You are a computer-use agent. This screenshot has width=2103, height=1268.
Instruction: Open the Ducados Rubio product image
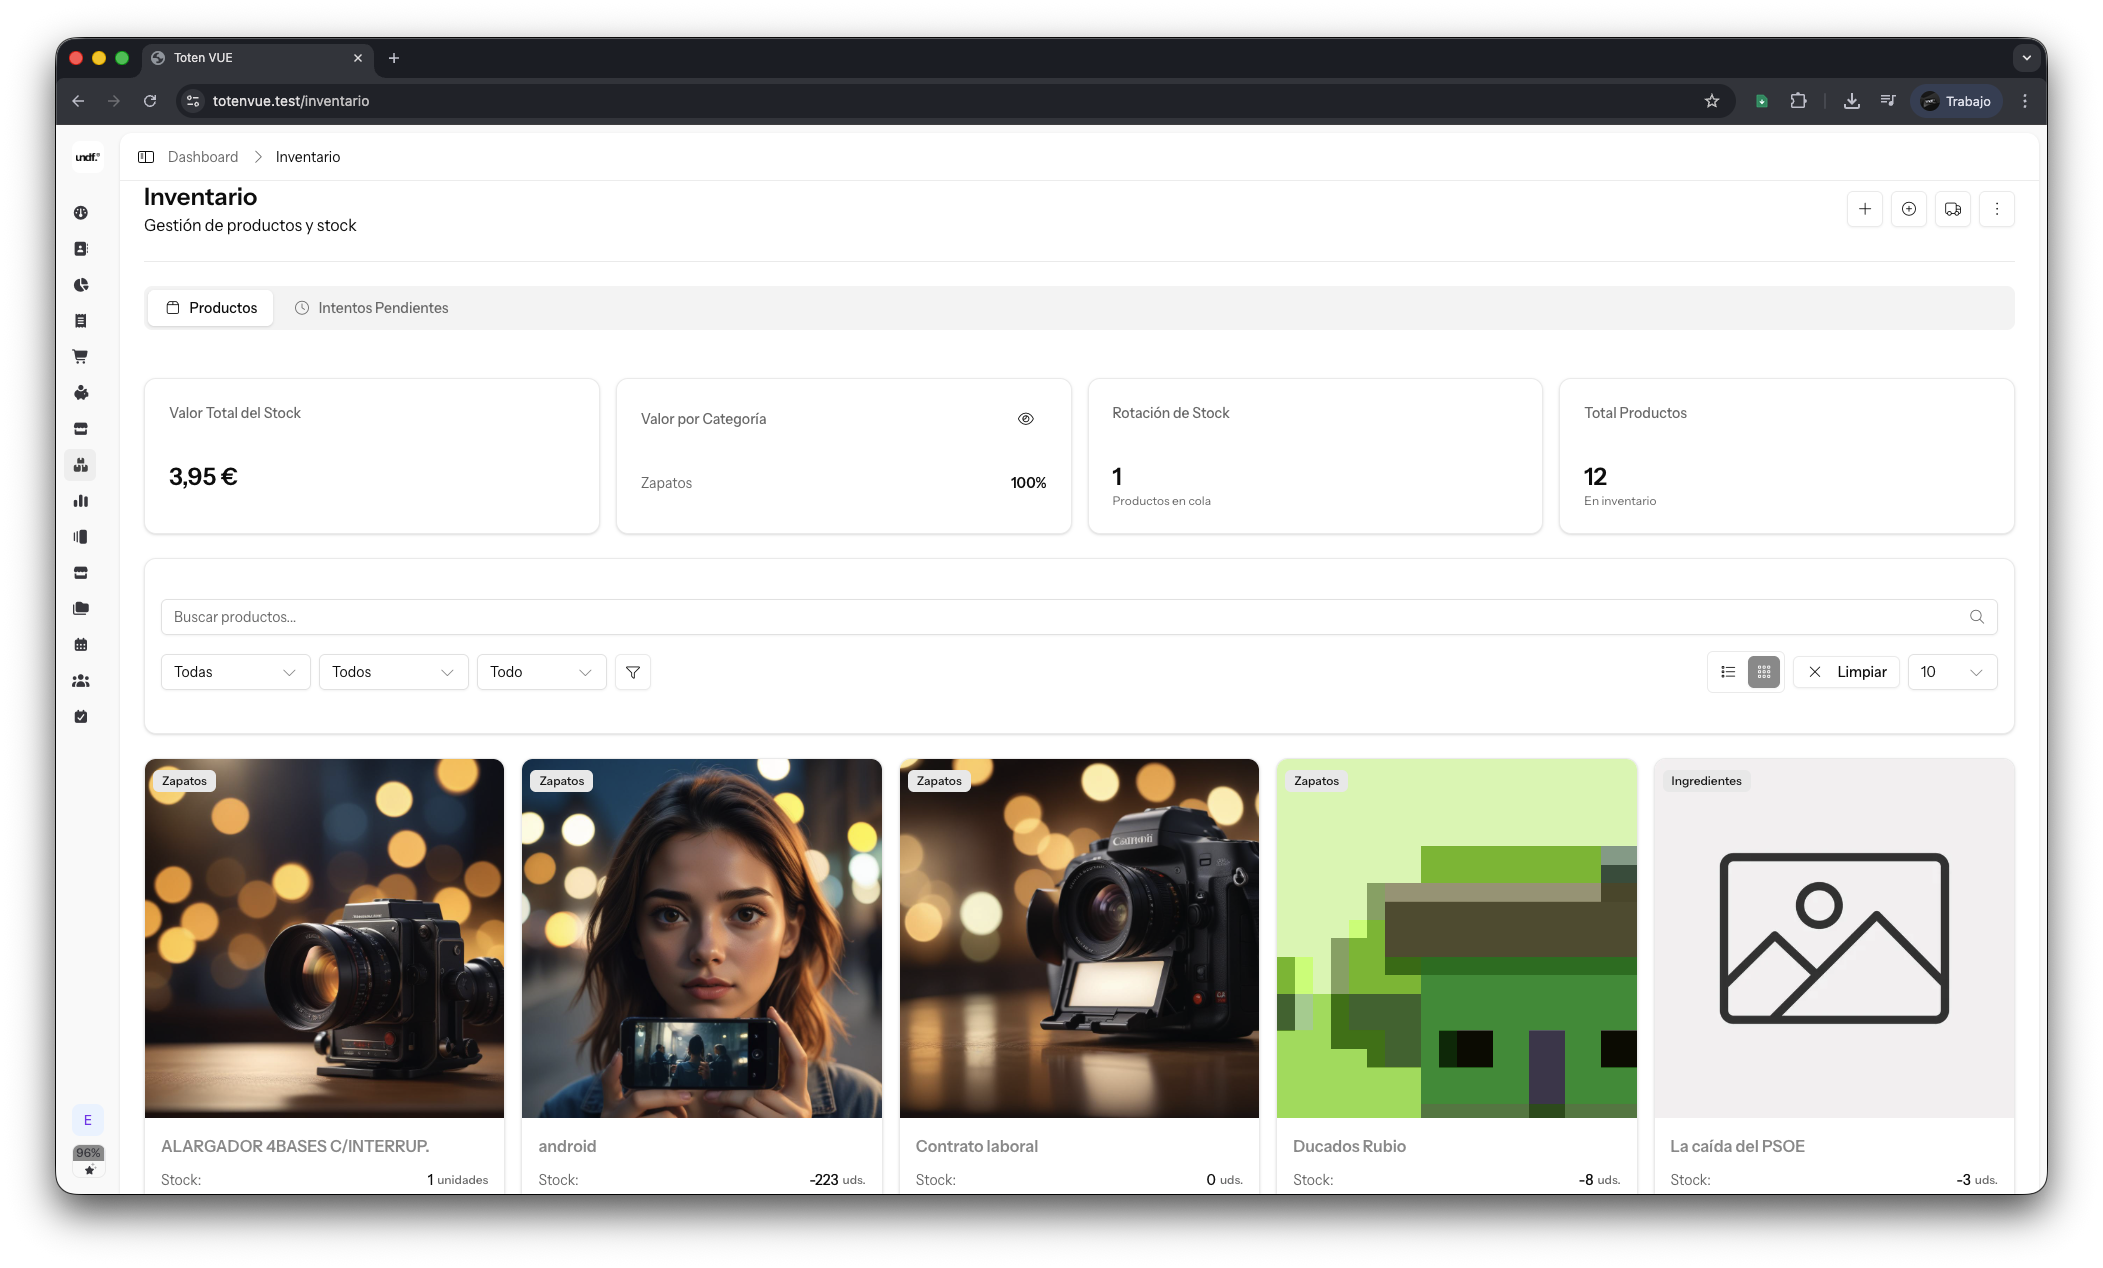point(1457,938)
